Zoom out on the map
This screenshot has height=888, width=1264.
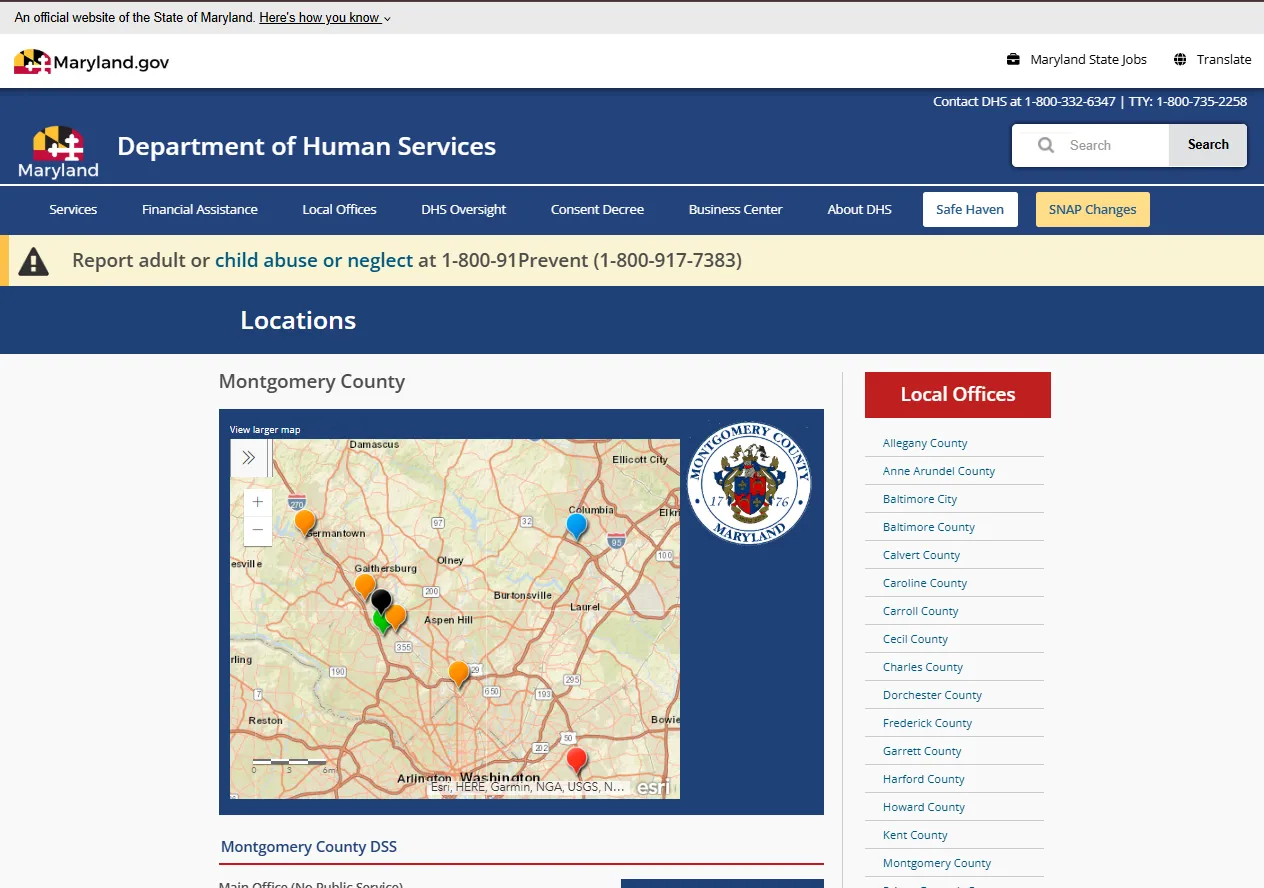point(258,530)
